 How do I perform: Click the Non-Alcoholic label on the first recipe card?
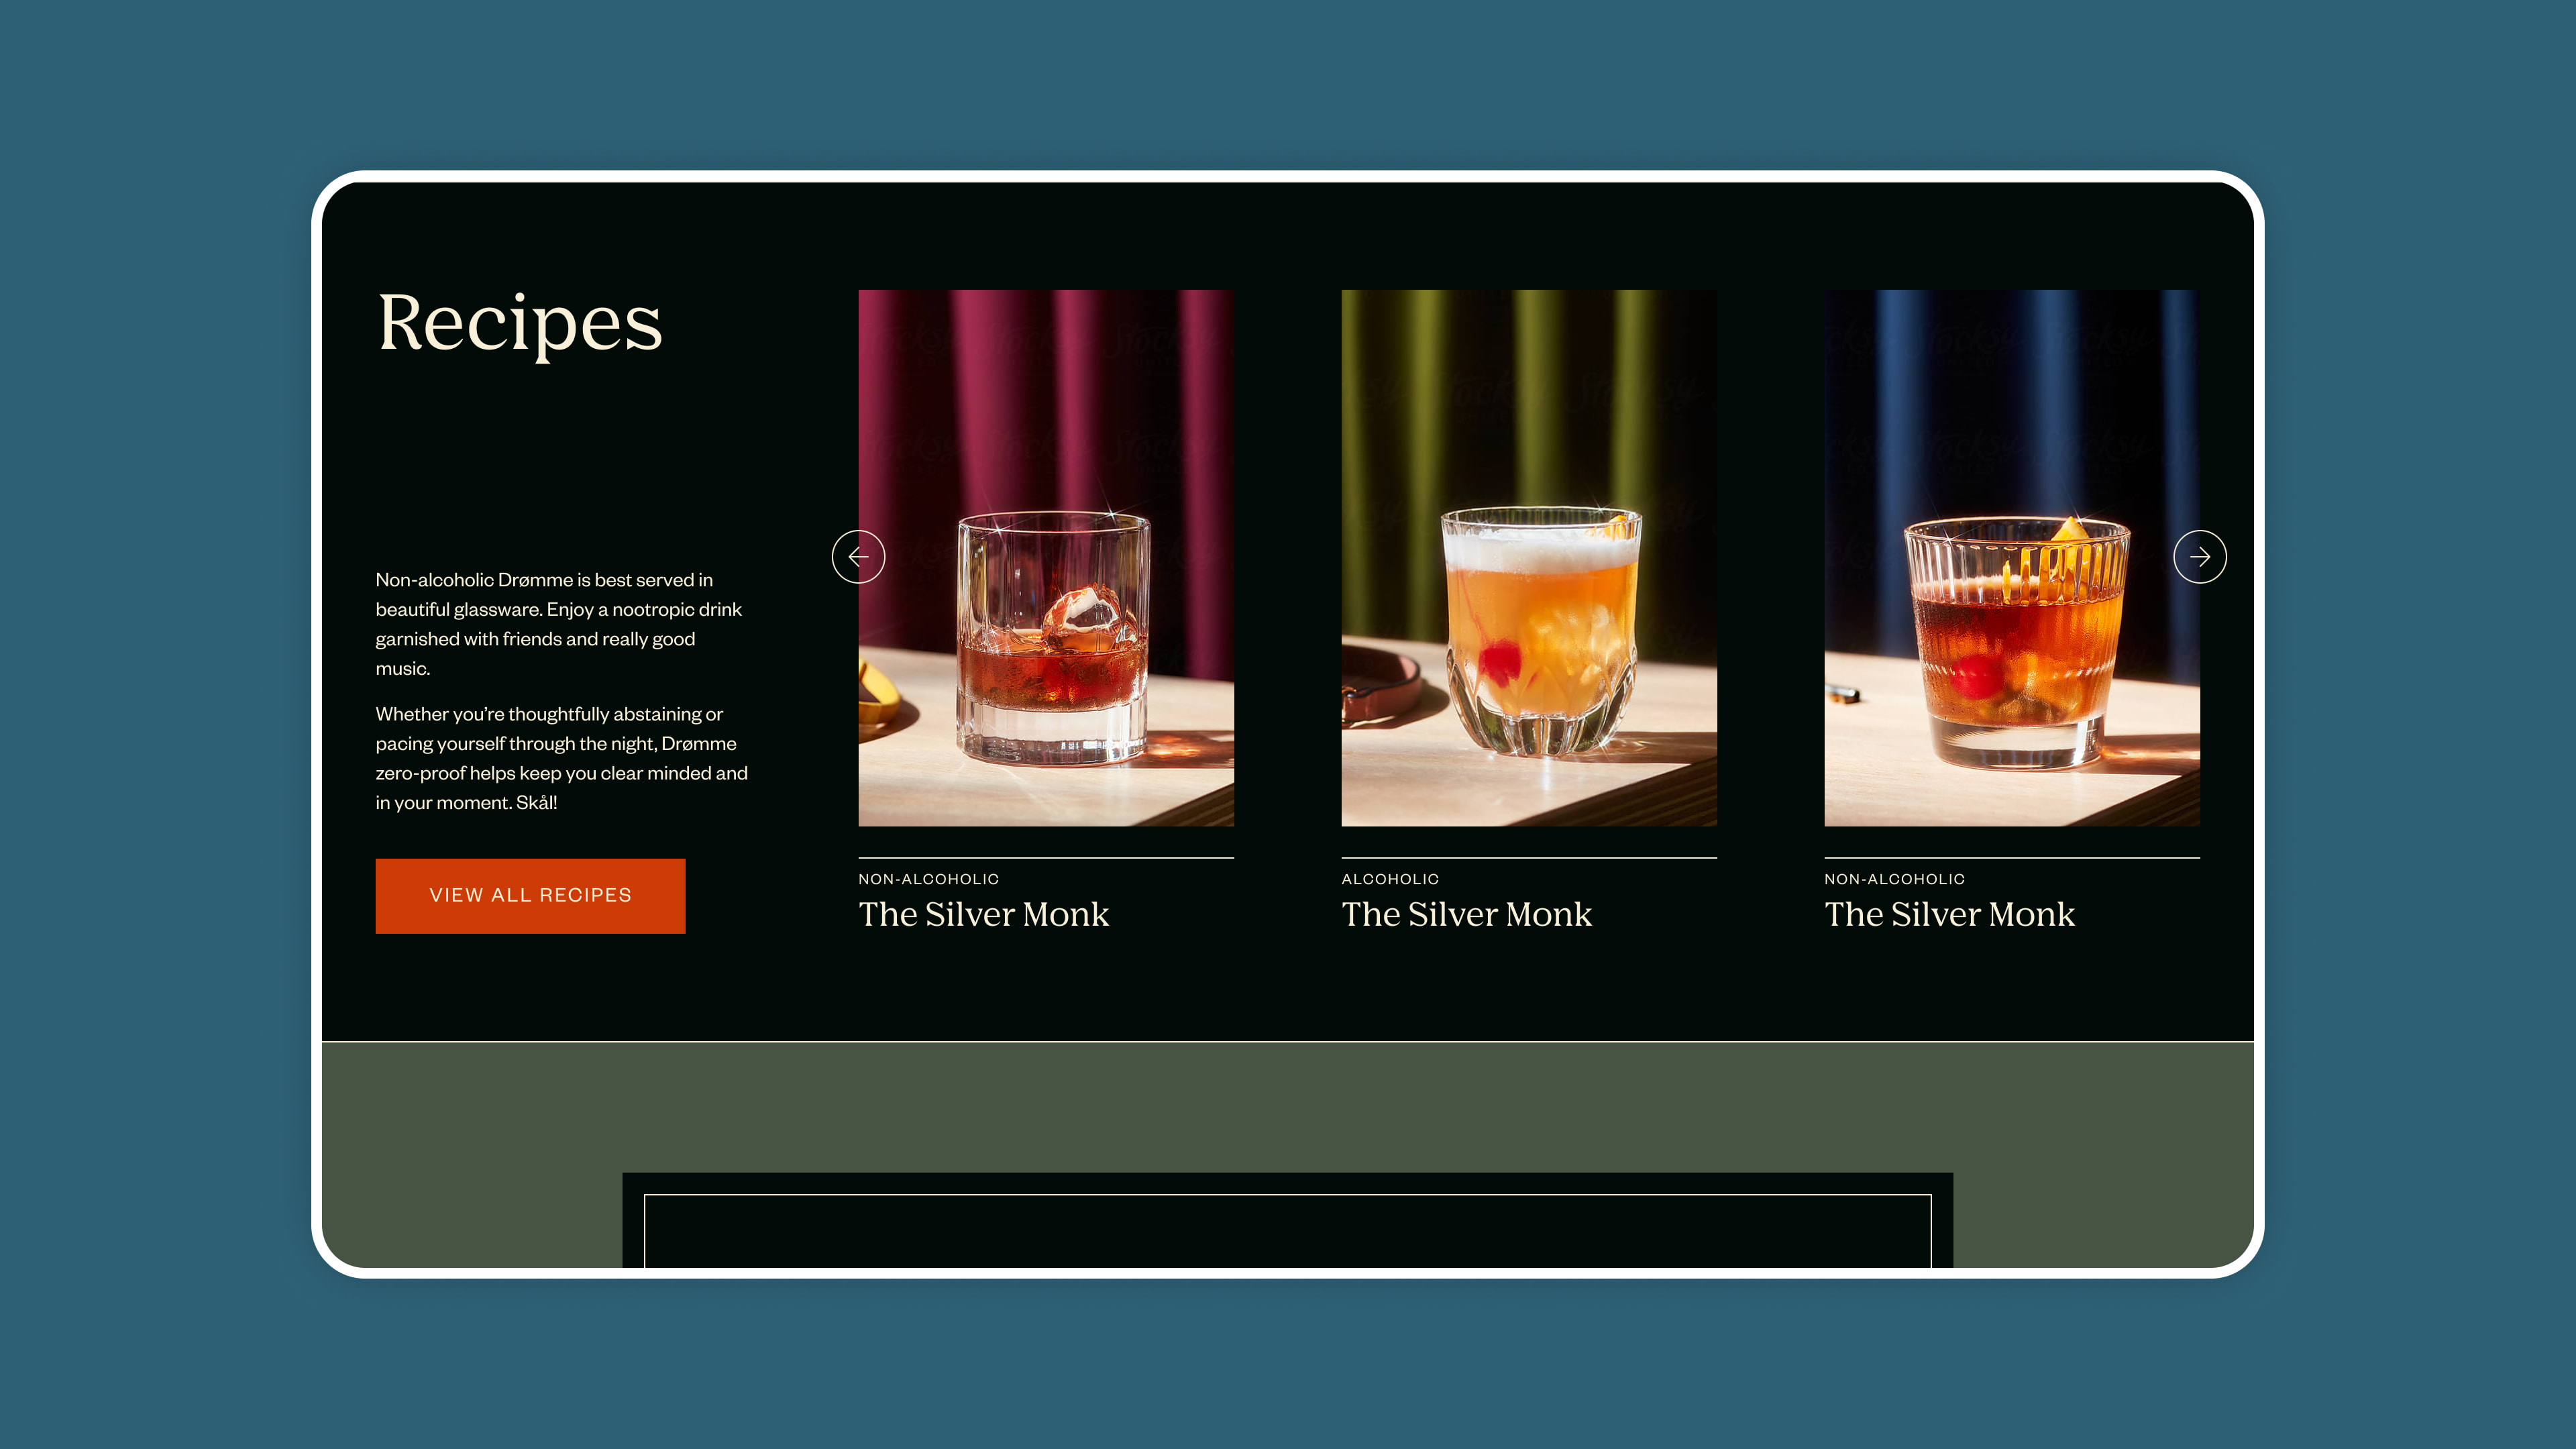pos(928,879)
